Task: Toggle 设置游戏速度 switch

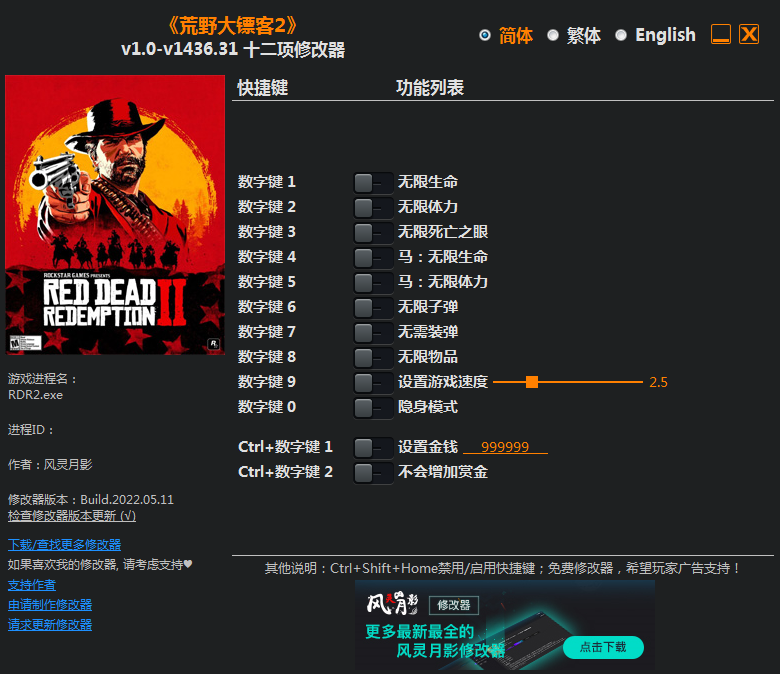Action: (373, 383)
